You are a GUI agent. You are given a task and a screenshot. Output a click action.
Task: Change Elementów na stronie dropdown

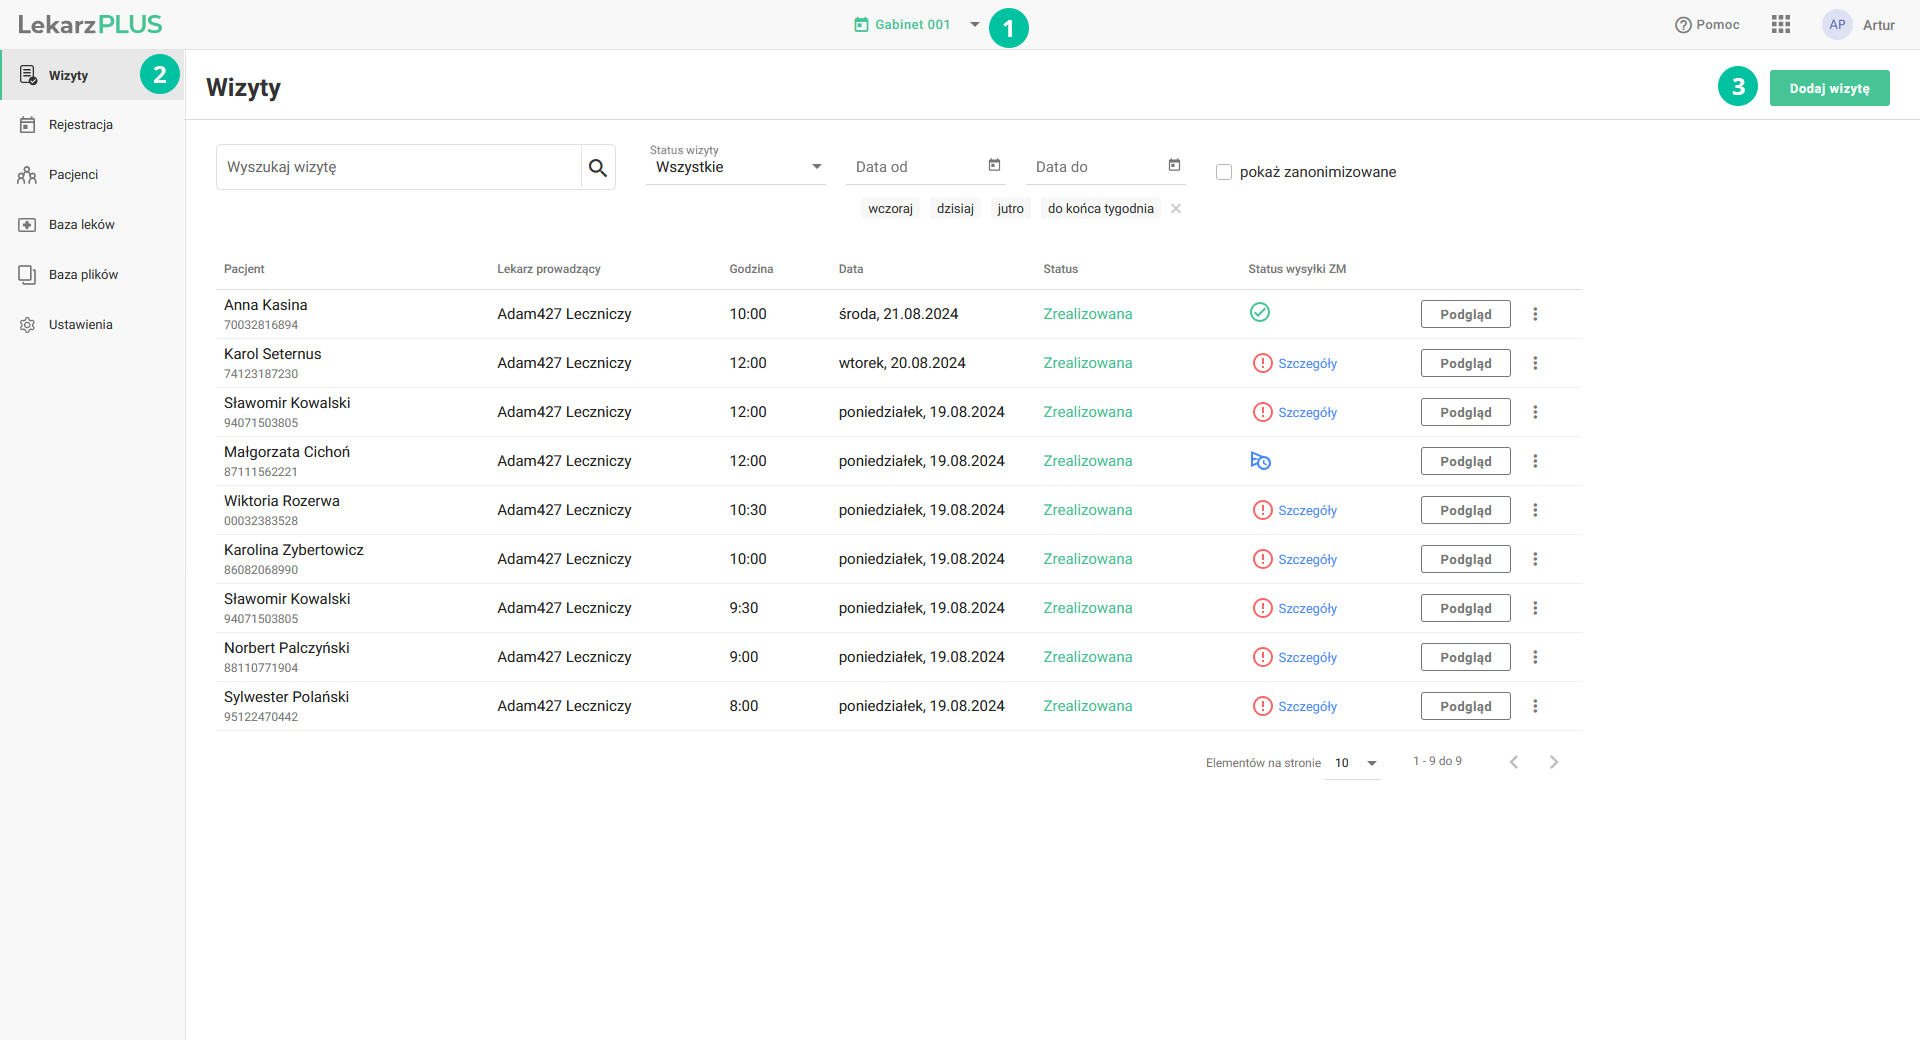1354,763
